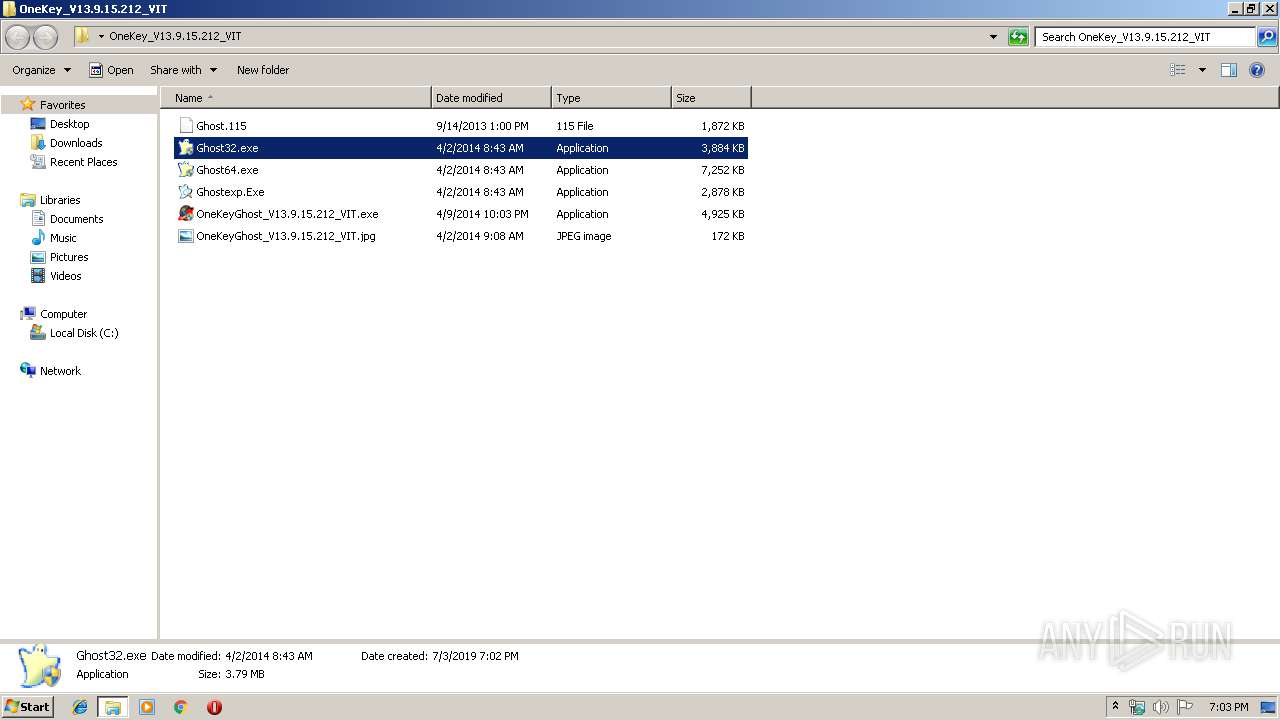Select the Ghost.115 file icon
Viewport: 1280px width, 720px height.
186,126
